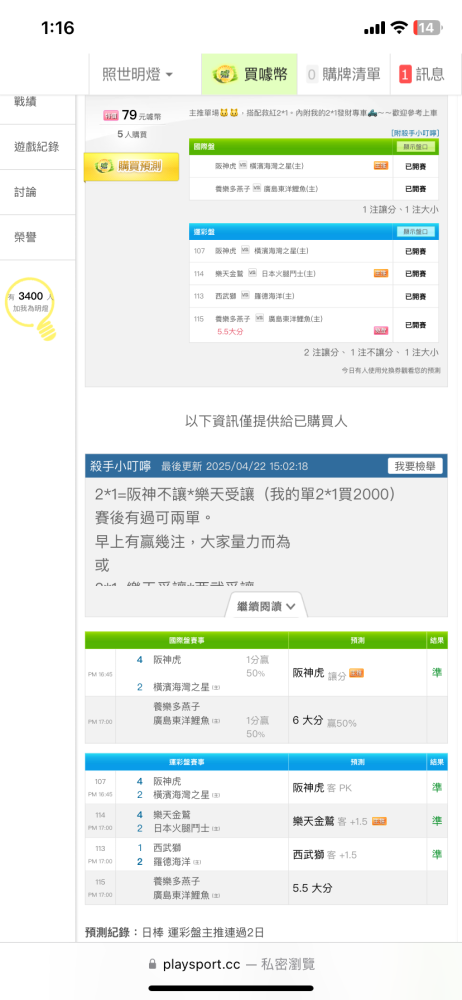Open the 購牌清單 purchase list
The height and width of the screenshot is (1000, 462).
point(343,74)
